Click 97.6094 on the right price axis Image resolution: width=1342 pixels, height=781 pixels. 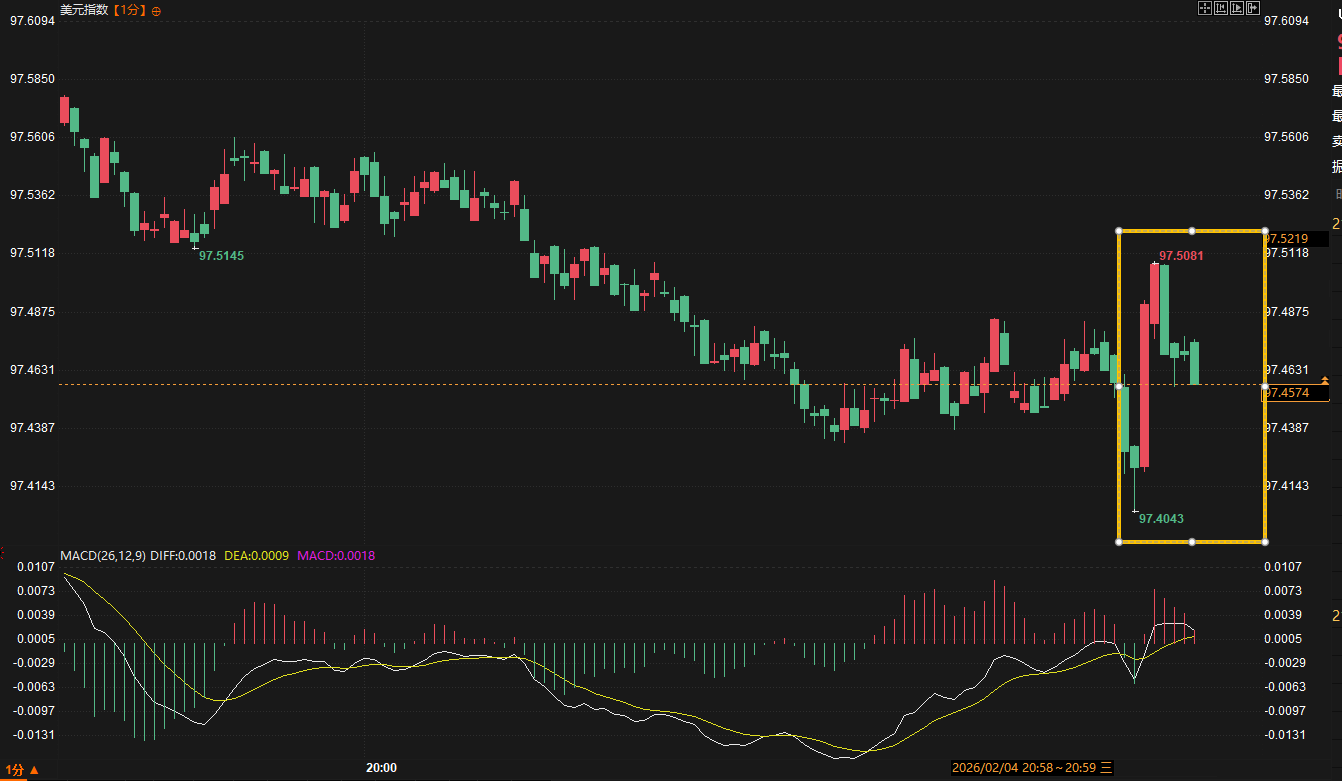pos(1287,20)
